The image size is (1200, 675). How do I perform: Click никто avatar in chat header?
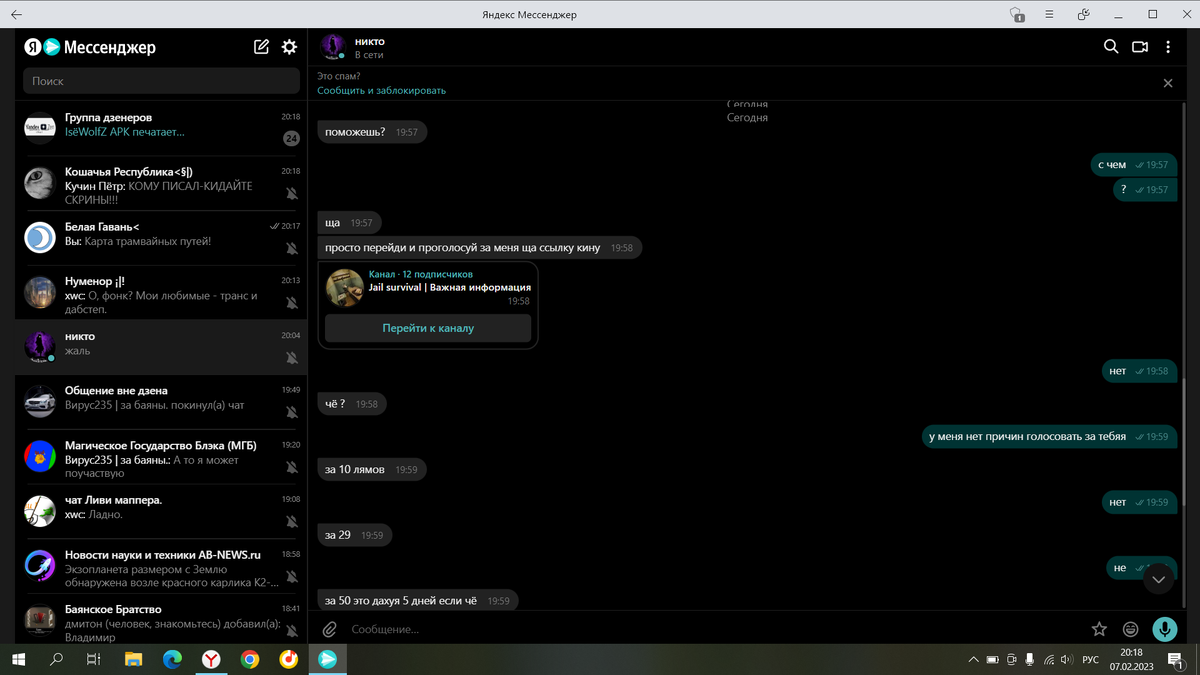332,47
